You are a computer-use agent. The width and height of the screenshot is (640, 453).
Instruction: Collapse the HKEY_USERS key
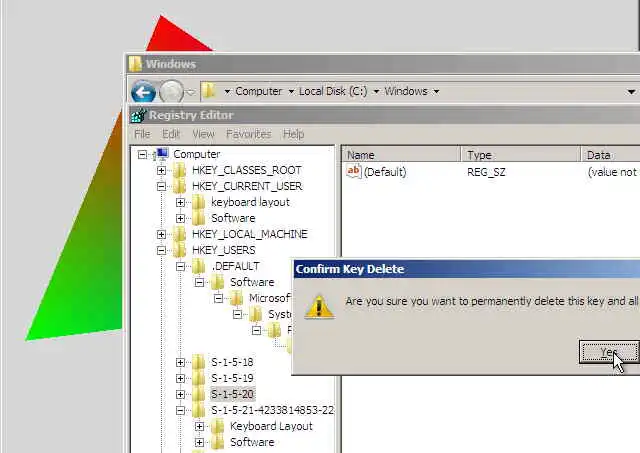tap(161, 251)
